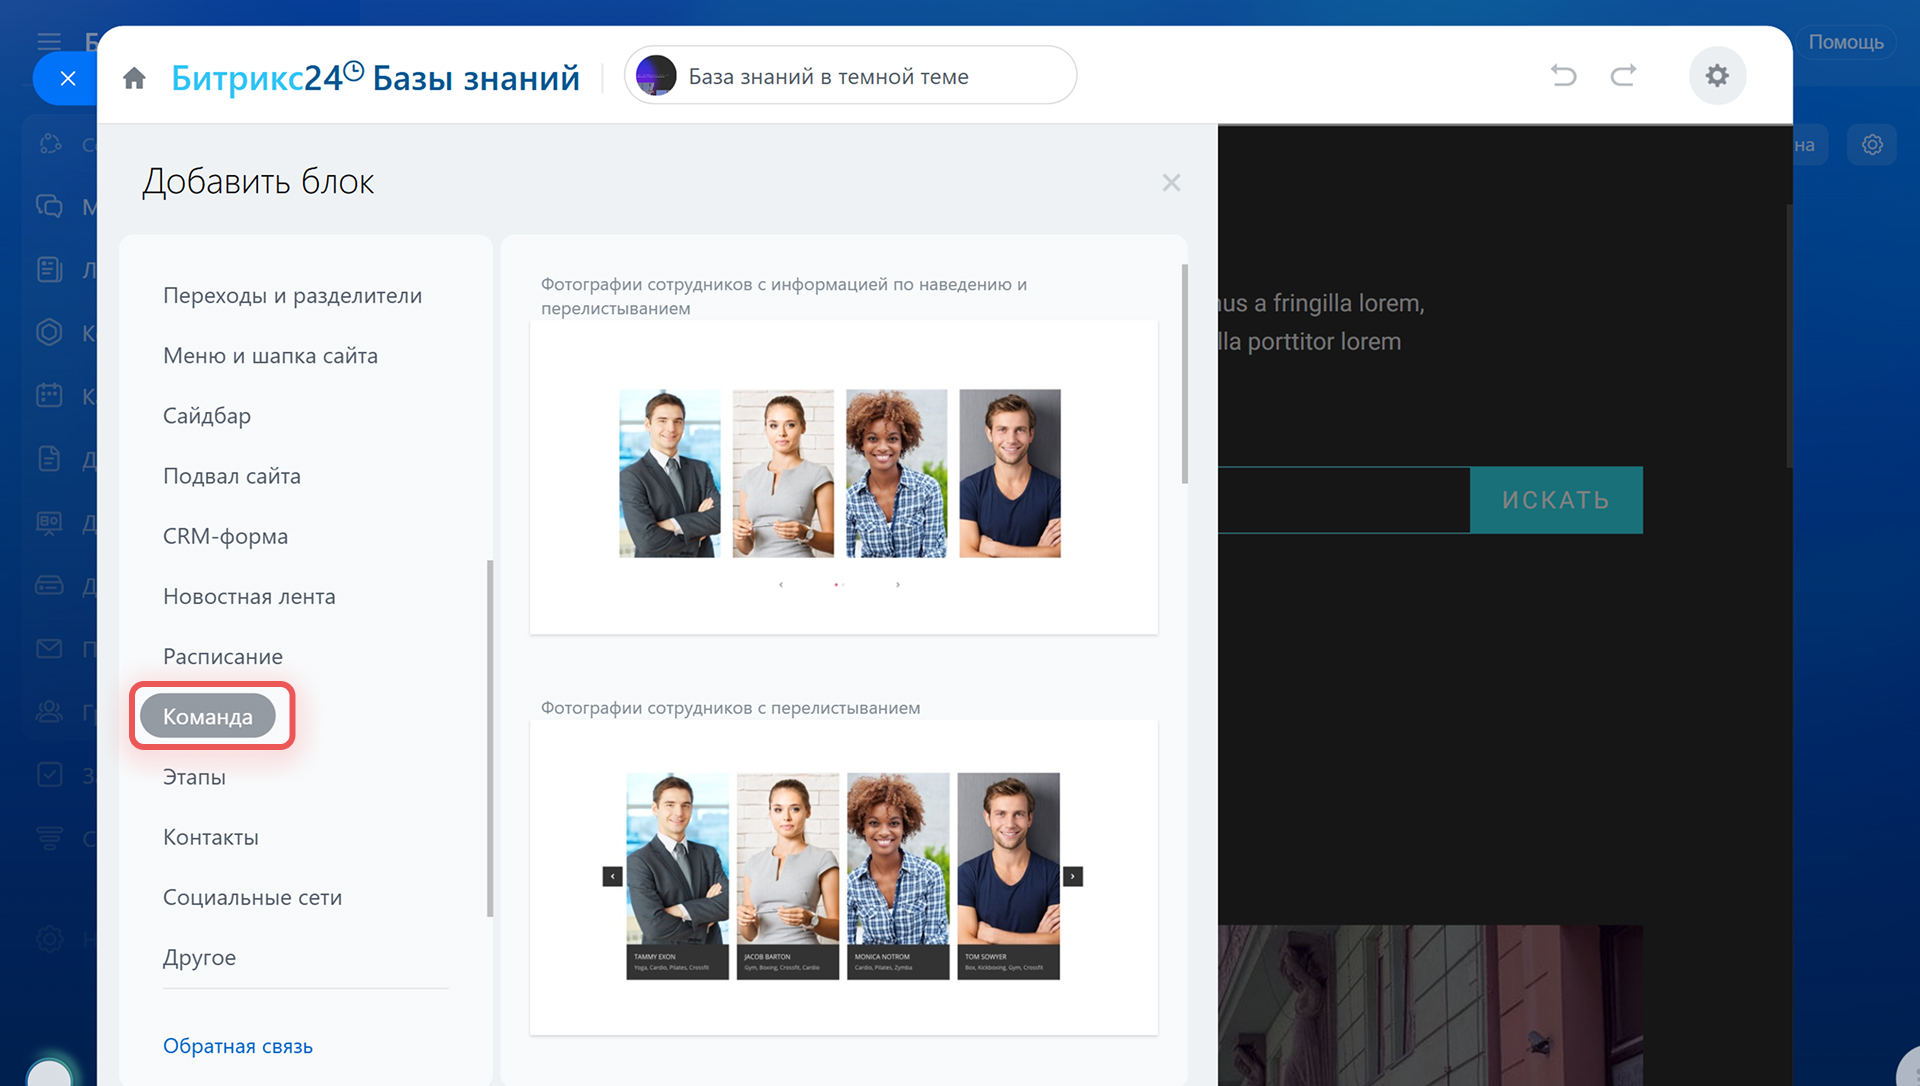This screenshot has height=1086, width=1920.
Task: Click the redo arrow icon
Action: coord(1623,75)
